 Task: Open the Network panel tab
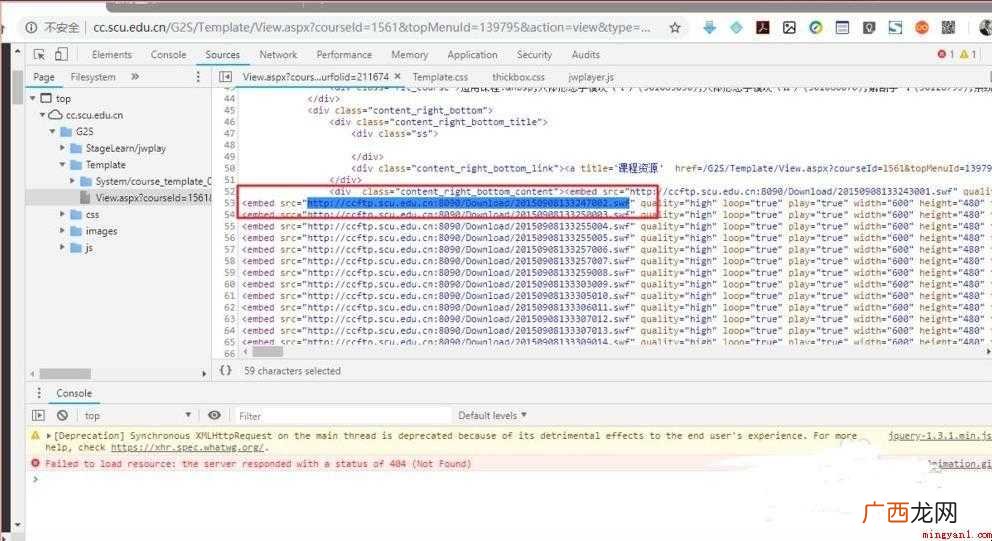pos(278,55)
